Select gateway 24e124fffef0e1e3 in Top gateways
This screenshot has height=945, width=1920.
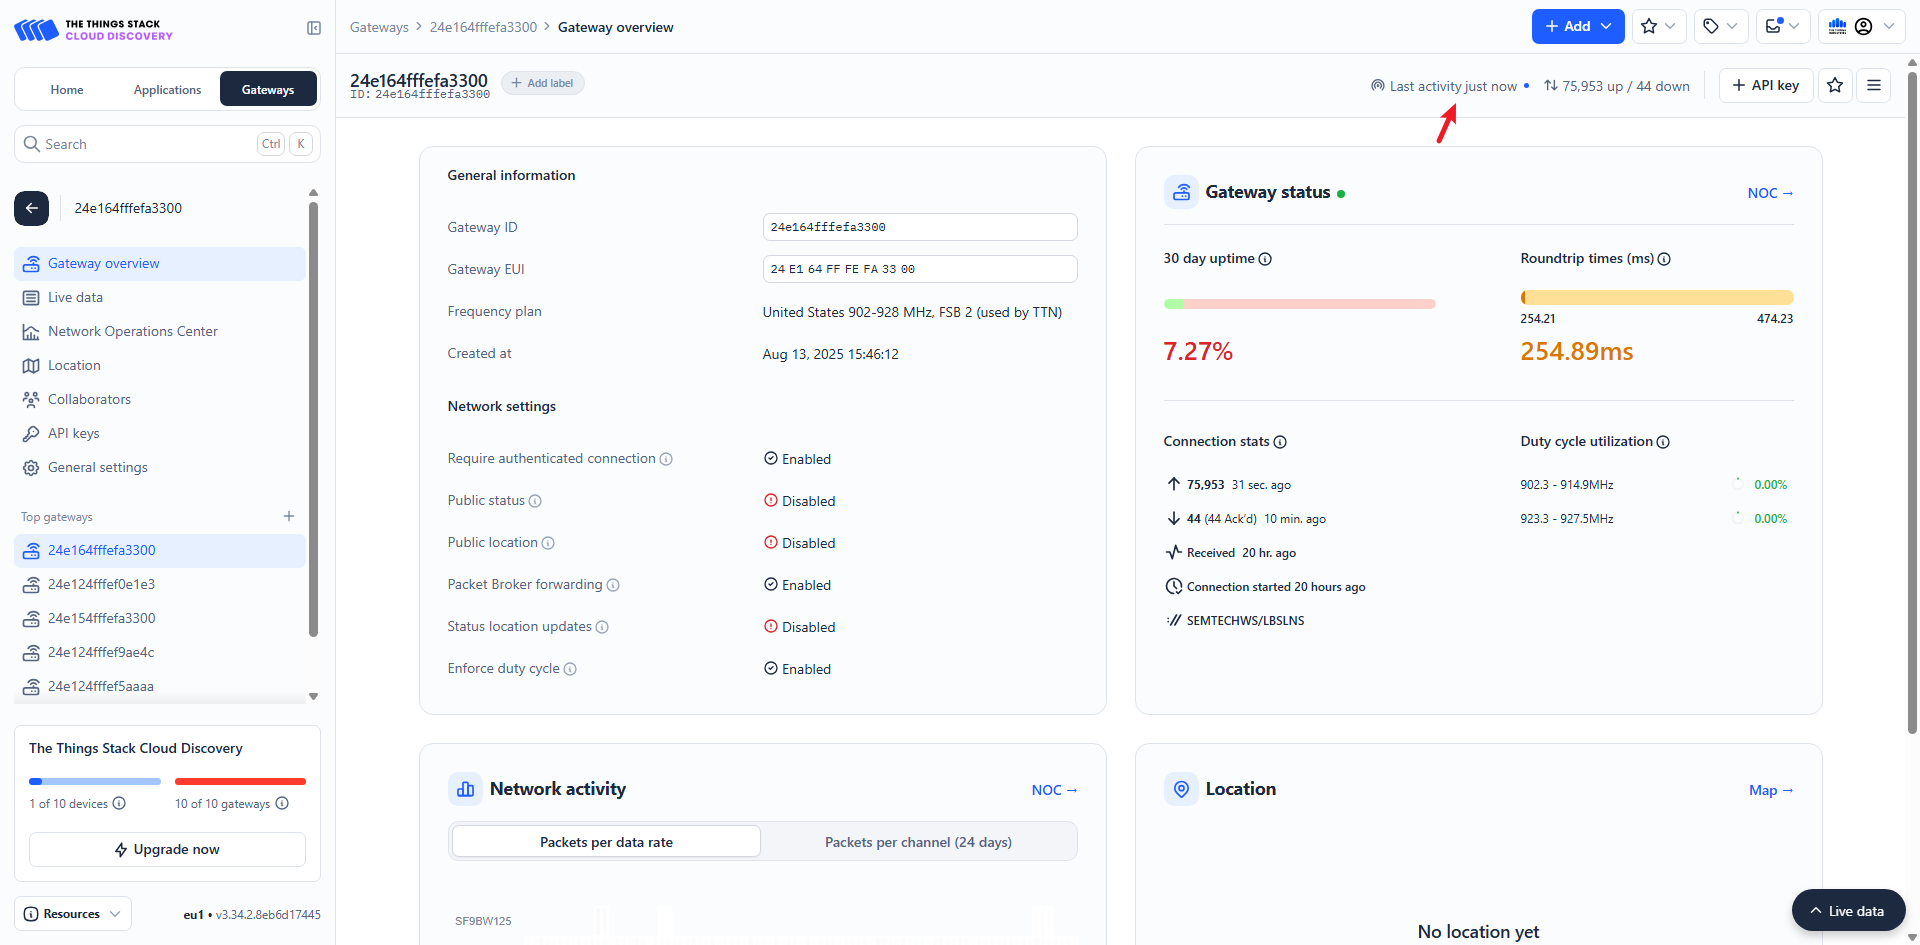160,585
